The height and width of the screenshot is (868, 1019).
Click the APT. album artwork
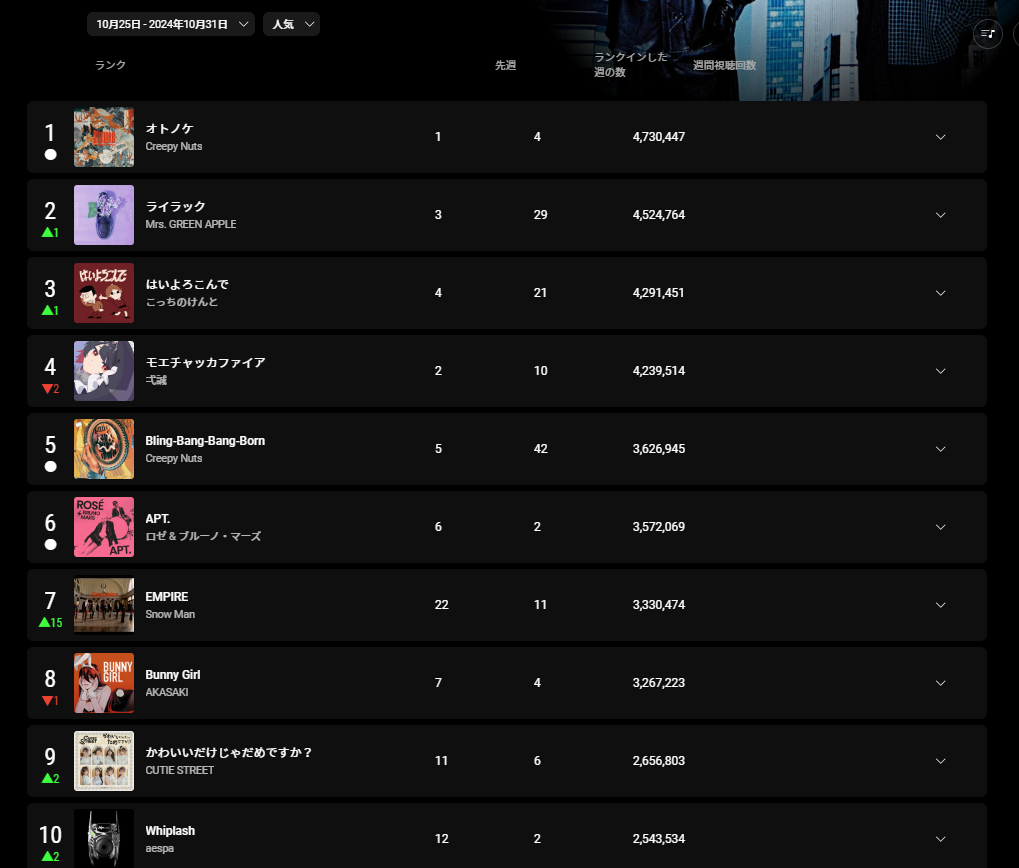(104, 527)
